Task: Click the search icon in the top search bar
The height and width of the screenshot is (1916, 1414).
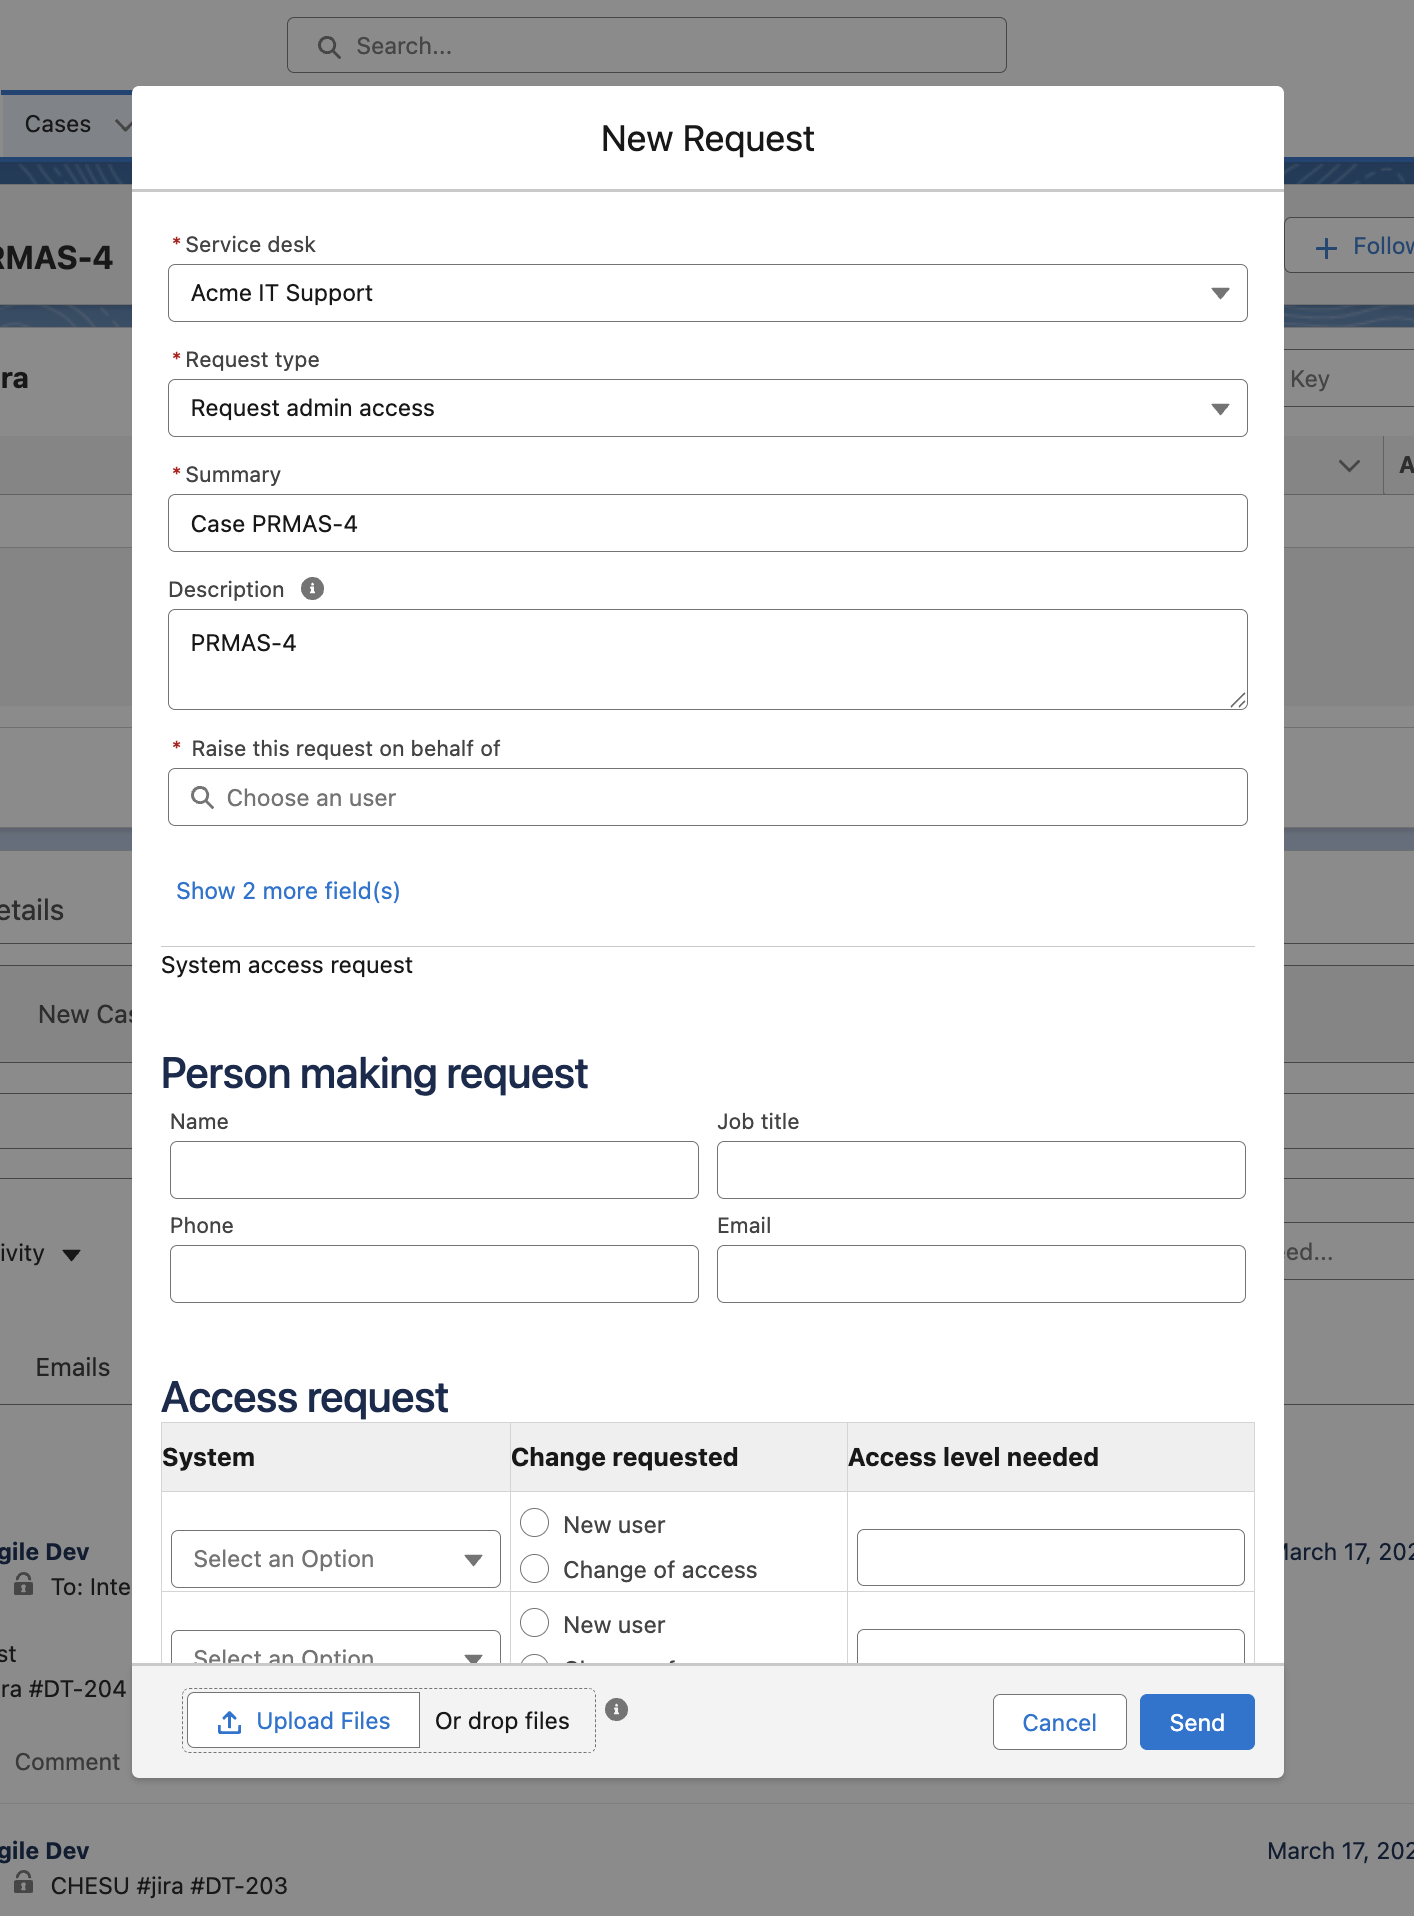Action: click(x=328, y=47)
